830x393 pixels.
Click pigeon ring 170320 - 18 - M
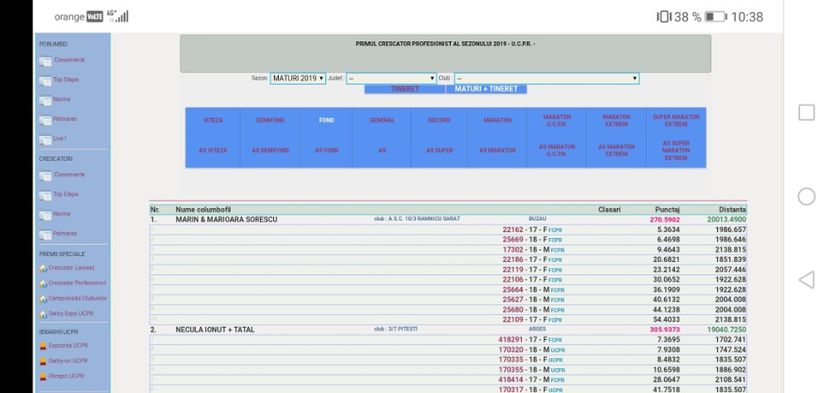pyautogui.click(x=524, y=350)
